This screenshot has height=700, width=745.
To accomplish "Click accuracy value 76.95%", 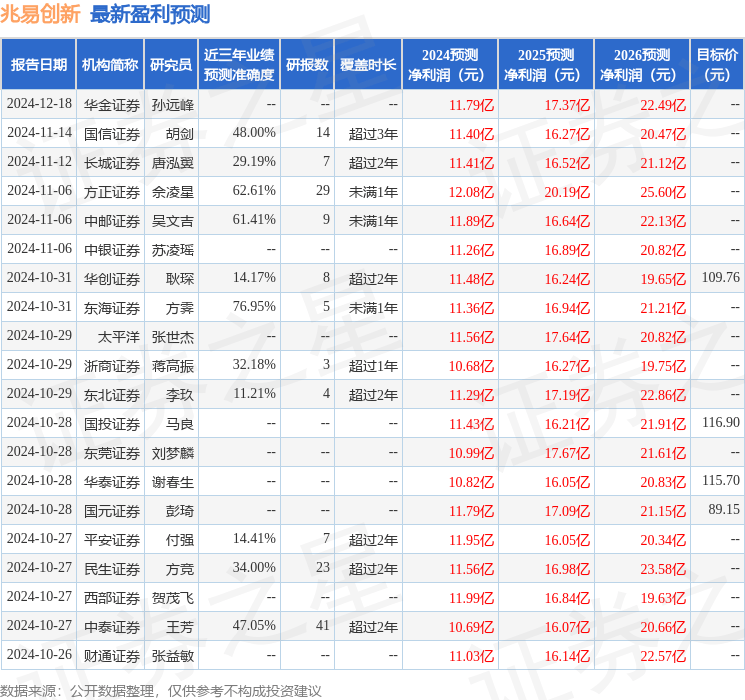I will point(254,306).
